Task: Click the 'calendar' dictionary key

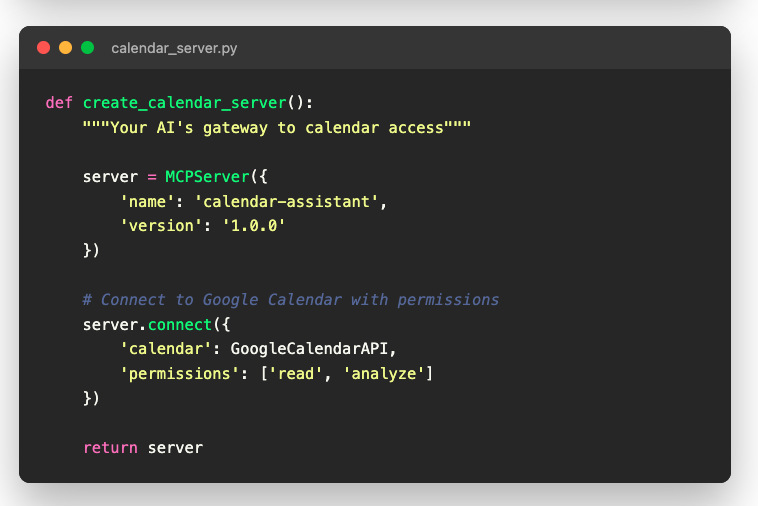Action: [166, 349]
